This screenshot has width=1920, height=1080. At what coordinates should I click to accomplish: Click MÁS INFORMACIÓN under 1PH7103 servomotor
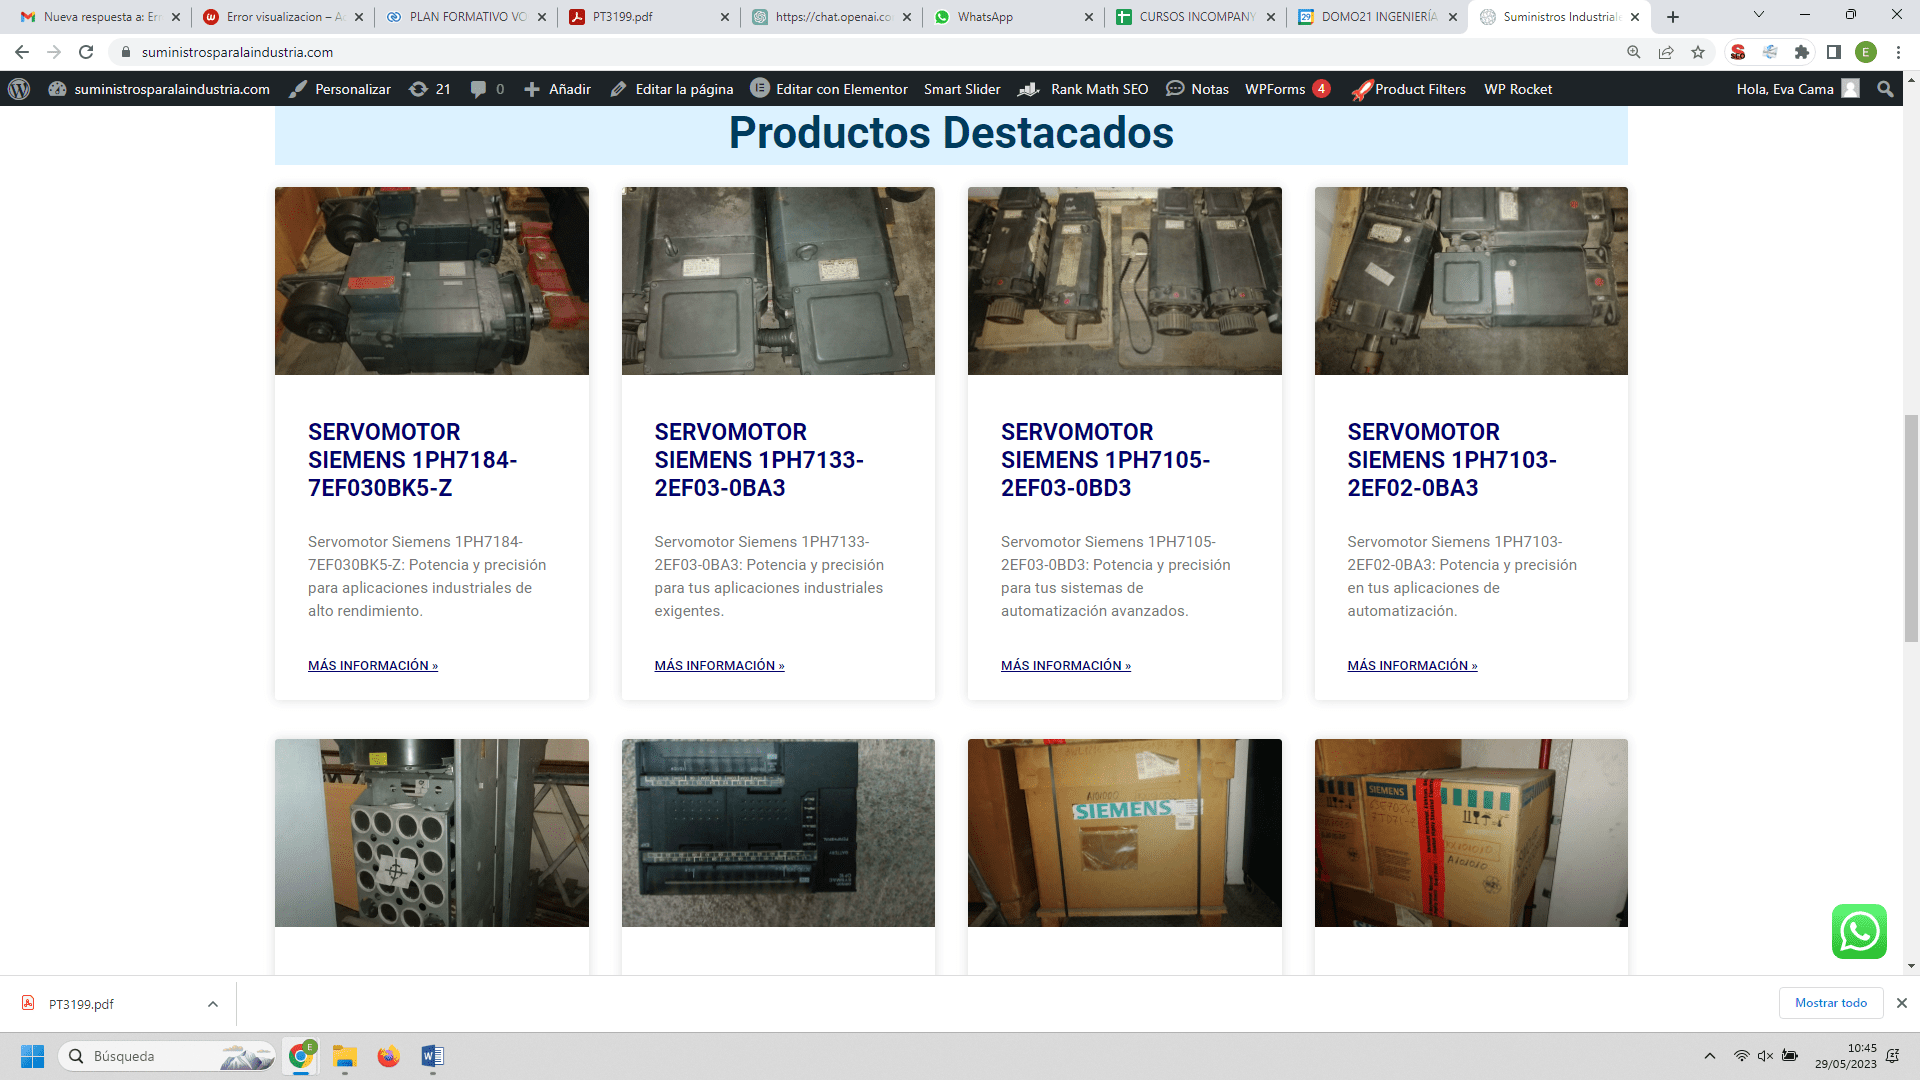tap(1412, 665)
